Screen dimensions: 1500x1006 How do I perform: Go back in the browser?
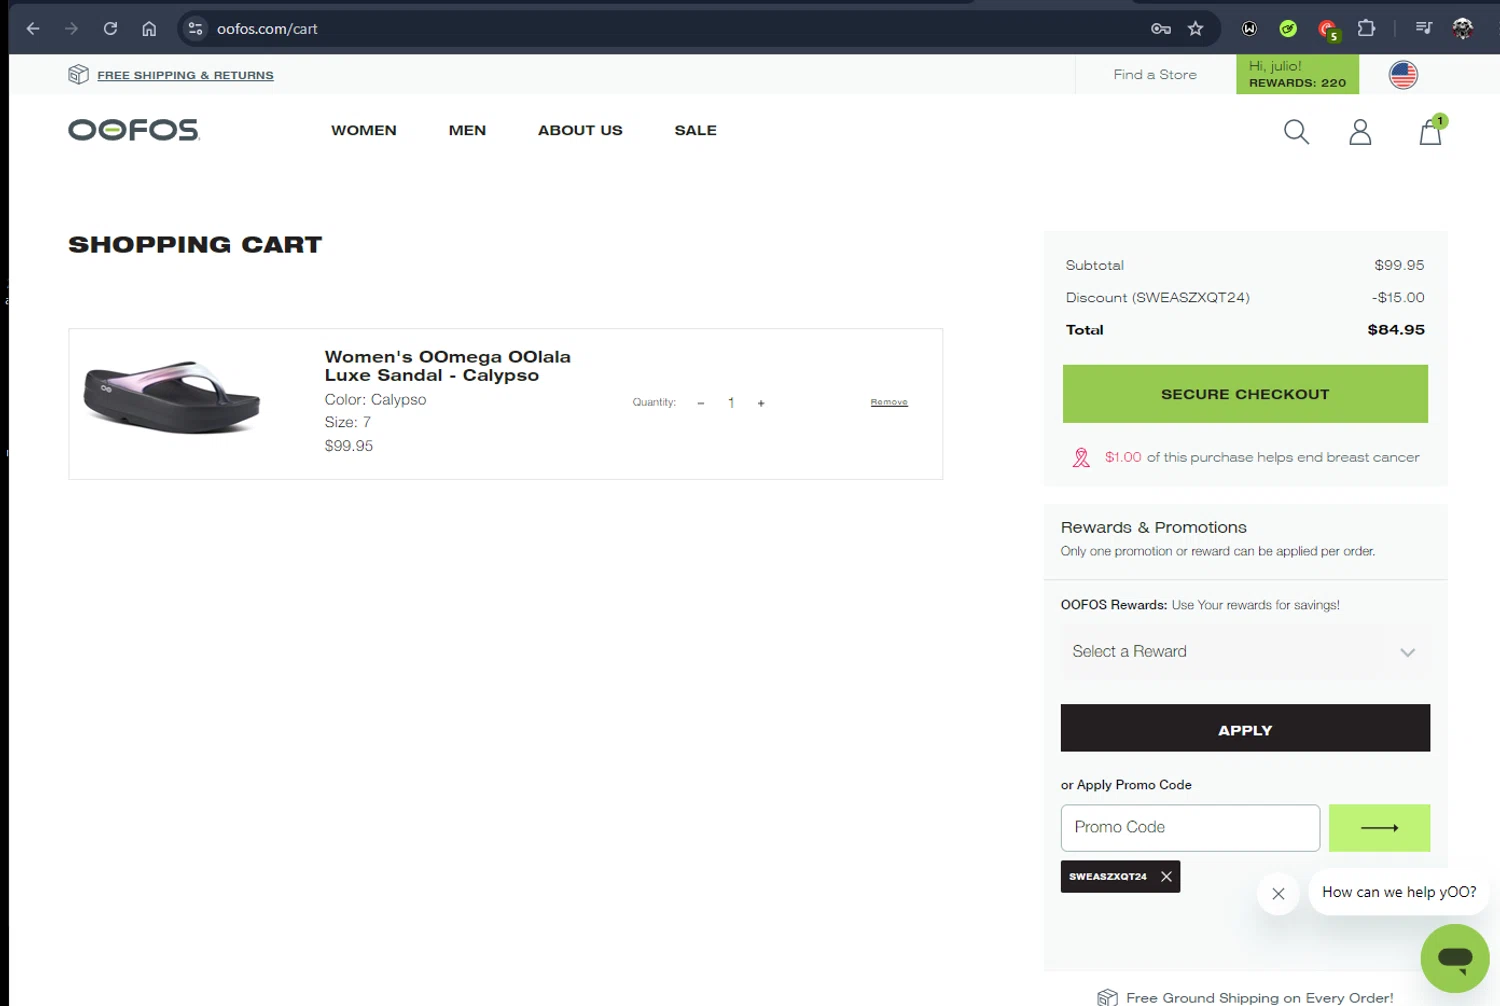pyautogui.click(x=33, y=29)
